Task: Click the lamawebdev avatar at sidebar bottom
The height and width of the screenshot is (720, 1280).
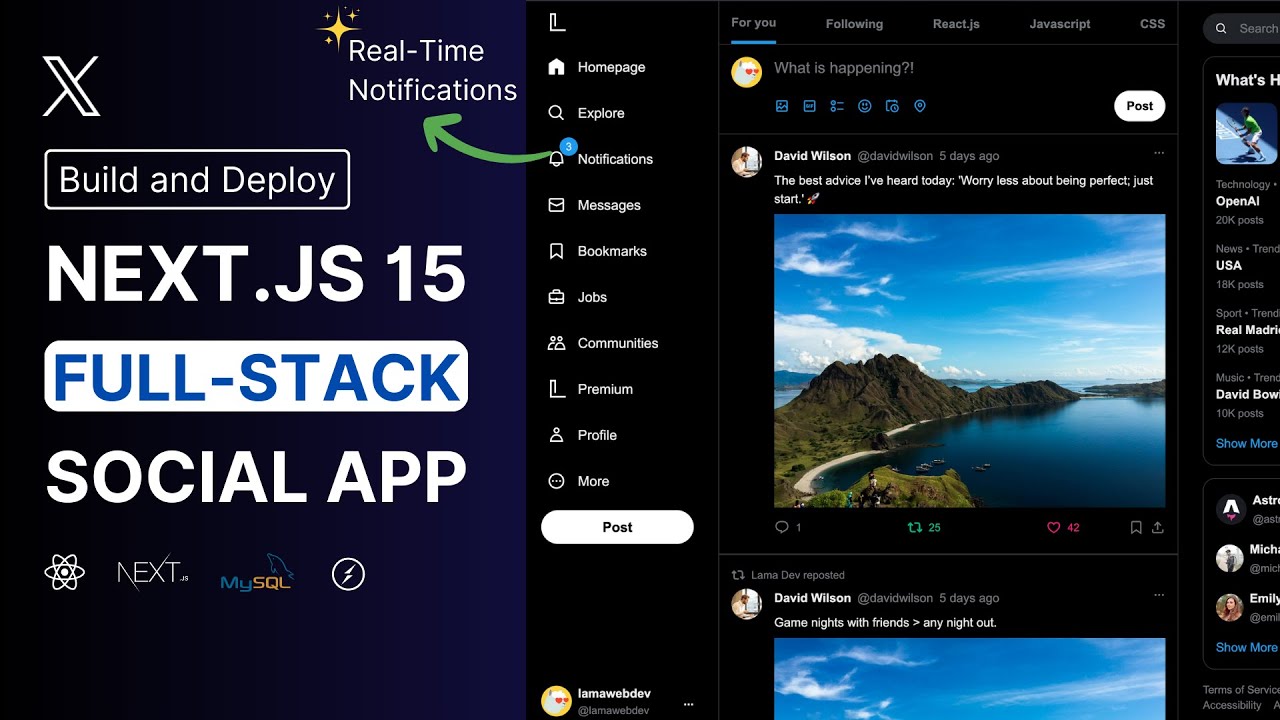Action: click(x=556, y=701)
